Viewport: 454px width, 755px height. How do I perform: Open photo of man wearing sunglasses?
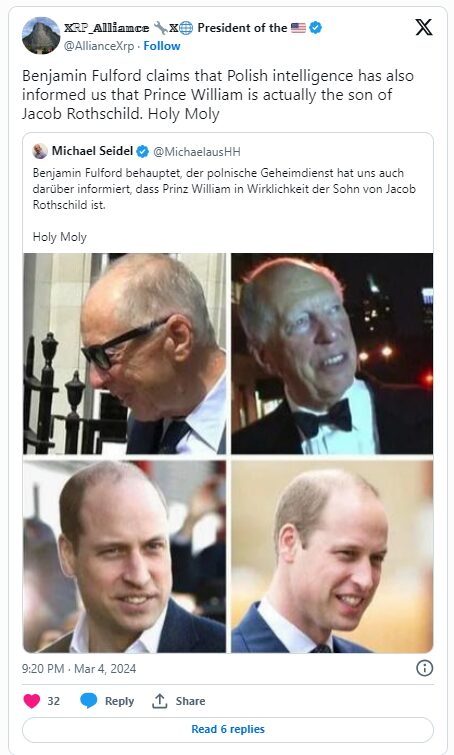[124, 353]
